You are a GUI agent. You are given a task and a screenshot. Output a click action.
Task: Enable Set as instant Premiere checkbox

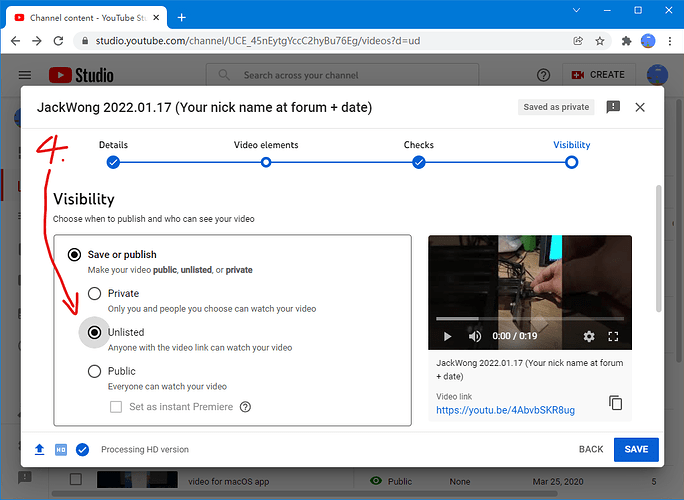coord(116,407)
